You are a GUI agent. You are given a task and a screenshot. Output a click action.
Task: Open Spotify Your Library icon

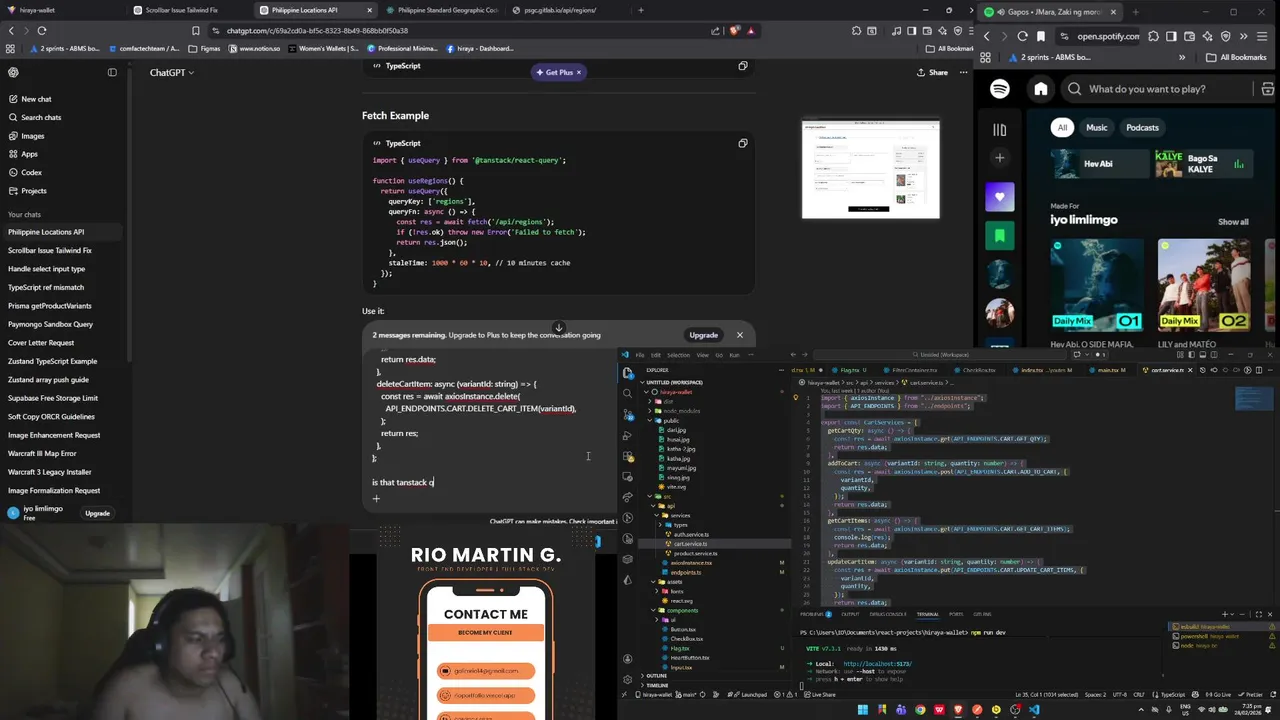pos(999,129)
